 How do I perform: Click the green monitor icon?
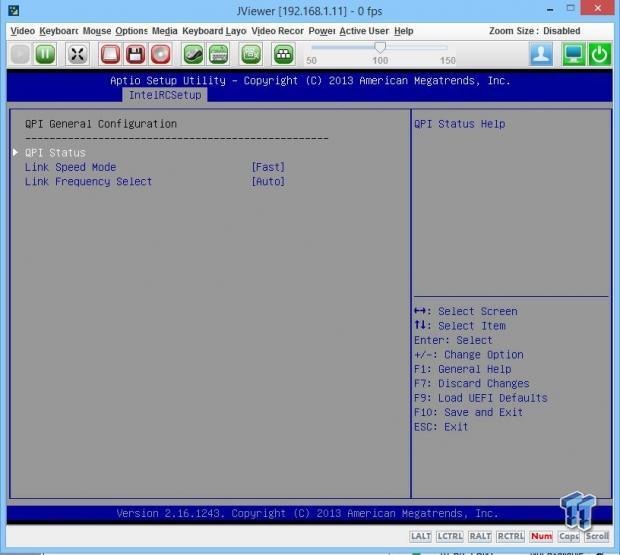coord(574,54)
